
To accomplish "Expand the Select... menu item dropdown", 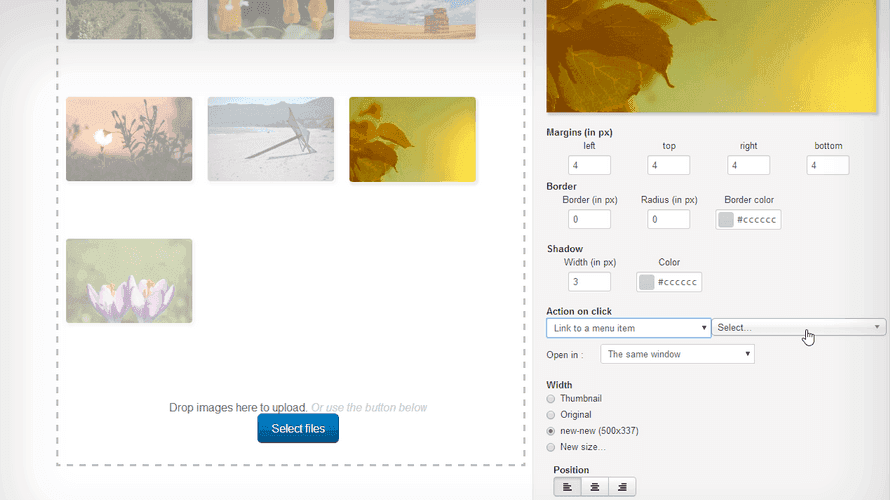I will pyautogui.click(x=798, y=328).
